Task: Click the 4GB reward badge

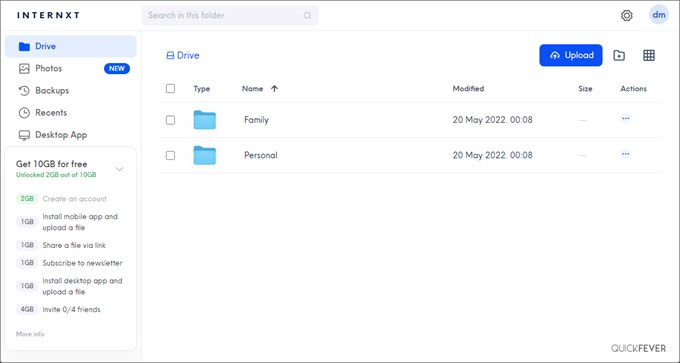Action: pos(27,310)
